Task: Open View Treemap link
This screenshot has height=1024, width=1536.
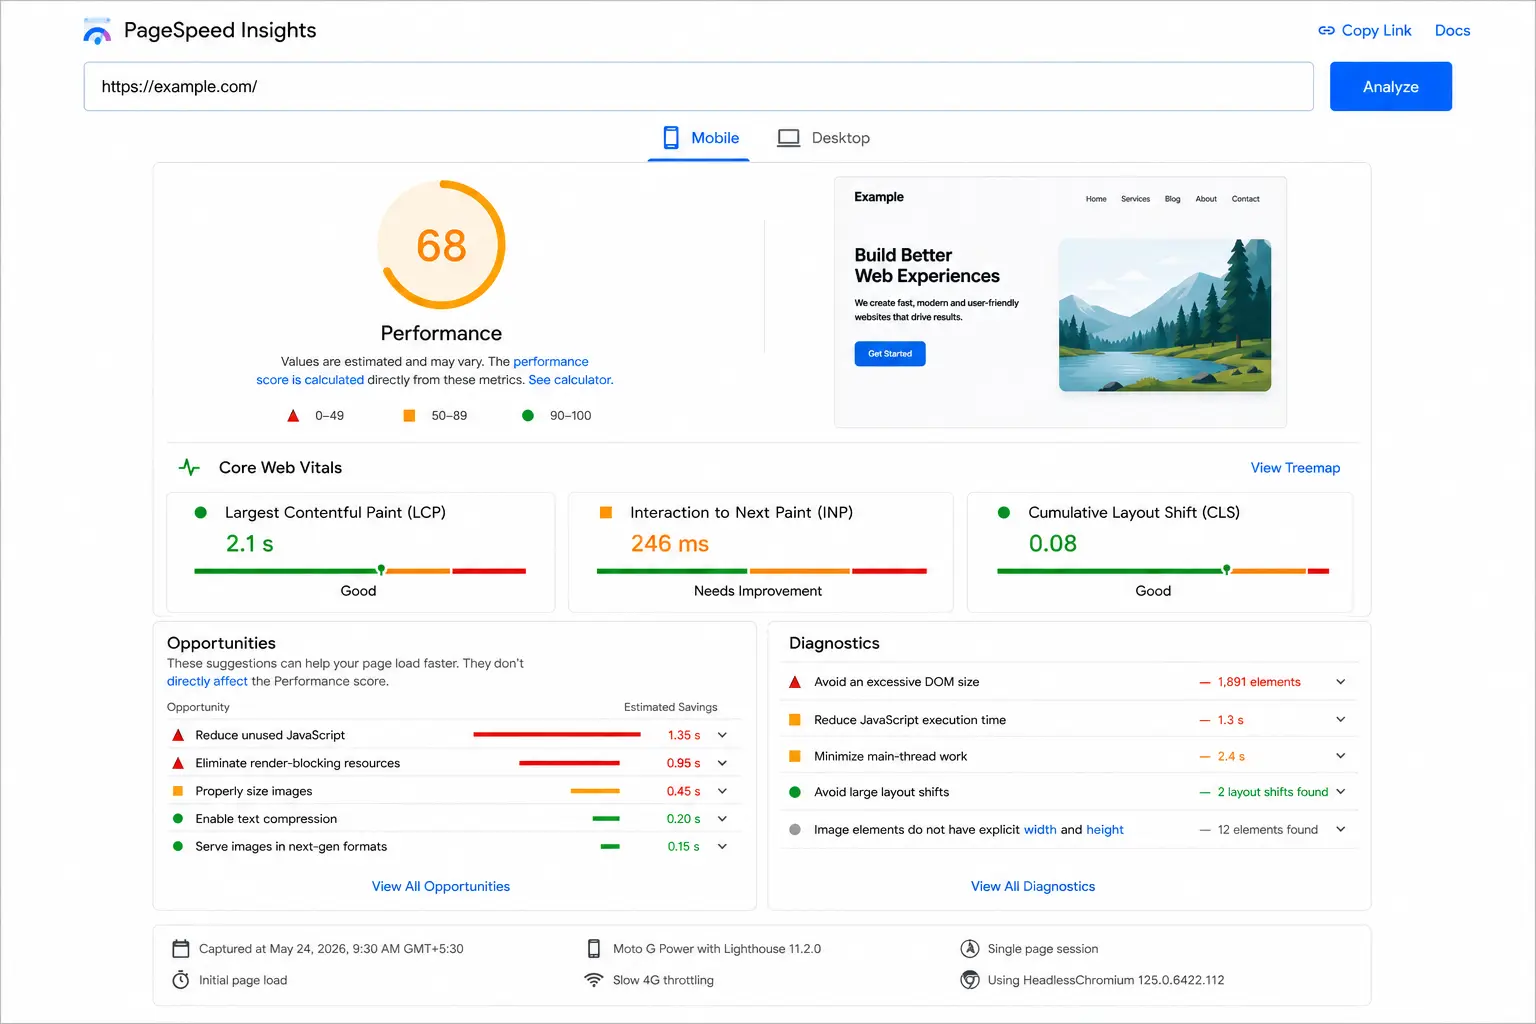Action: [x=1295, y=468]
